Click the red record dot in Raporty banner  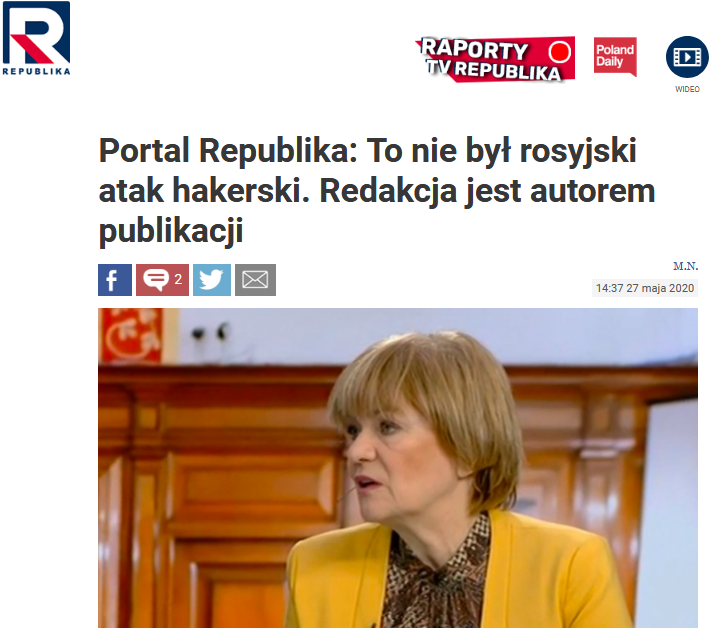(x=560, y=52)
